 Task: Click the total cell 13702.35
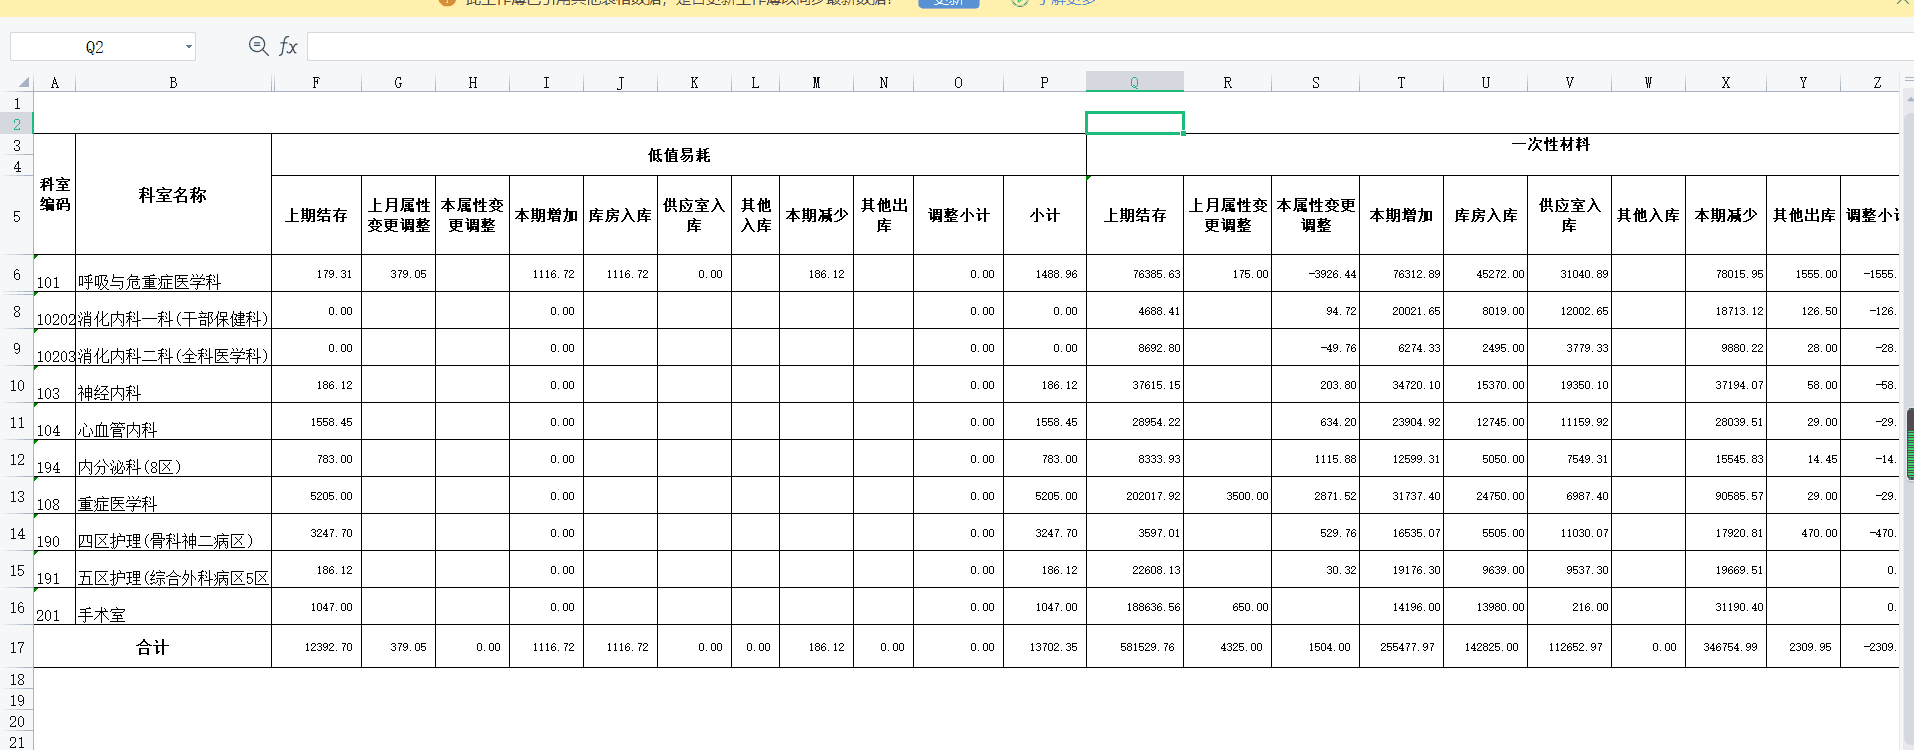tap(1044, 647)
